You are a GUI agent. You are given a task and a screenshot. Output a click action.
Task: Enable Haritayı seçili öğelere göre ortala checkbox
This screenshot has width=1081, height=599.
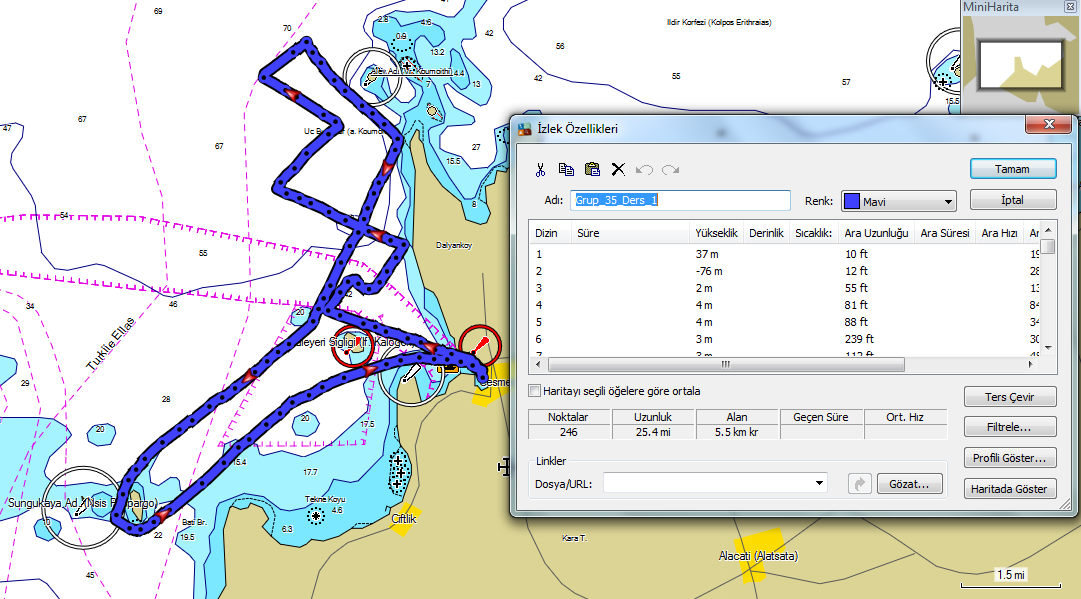point(534,391)
